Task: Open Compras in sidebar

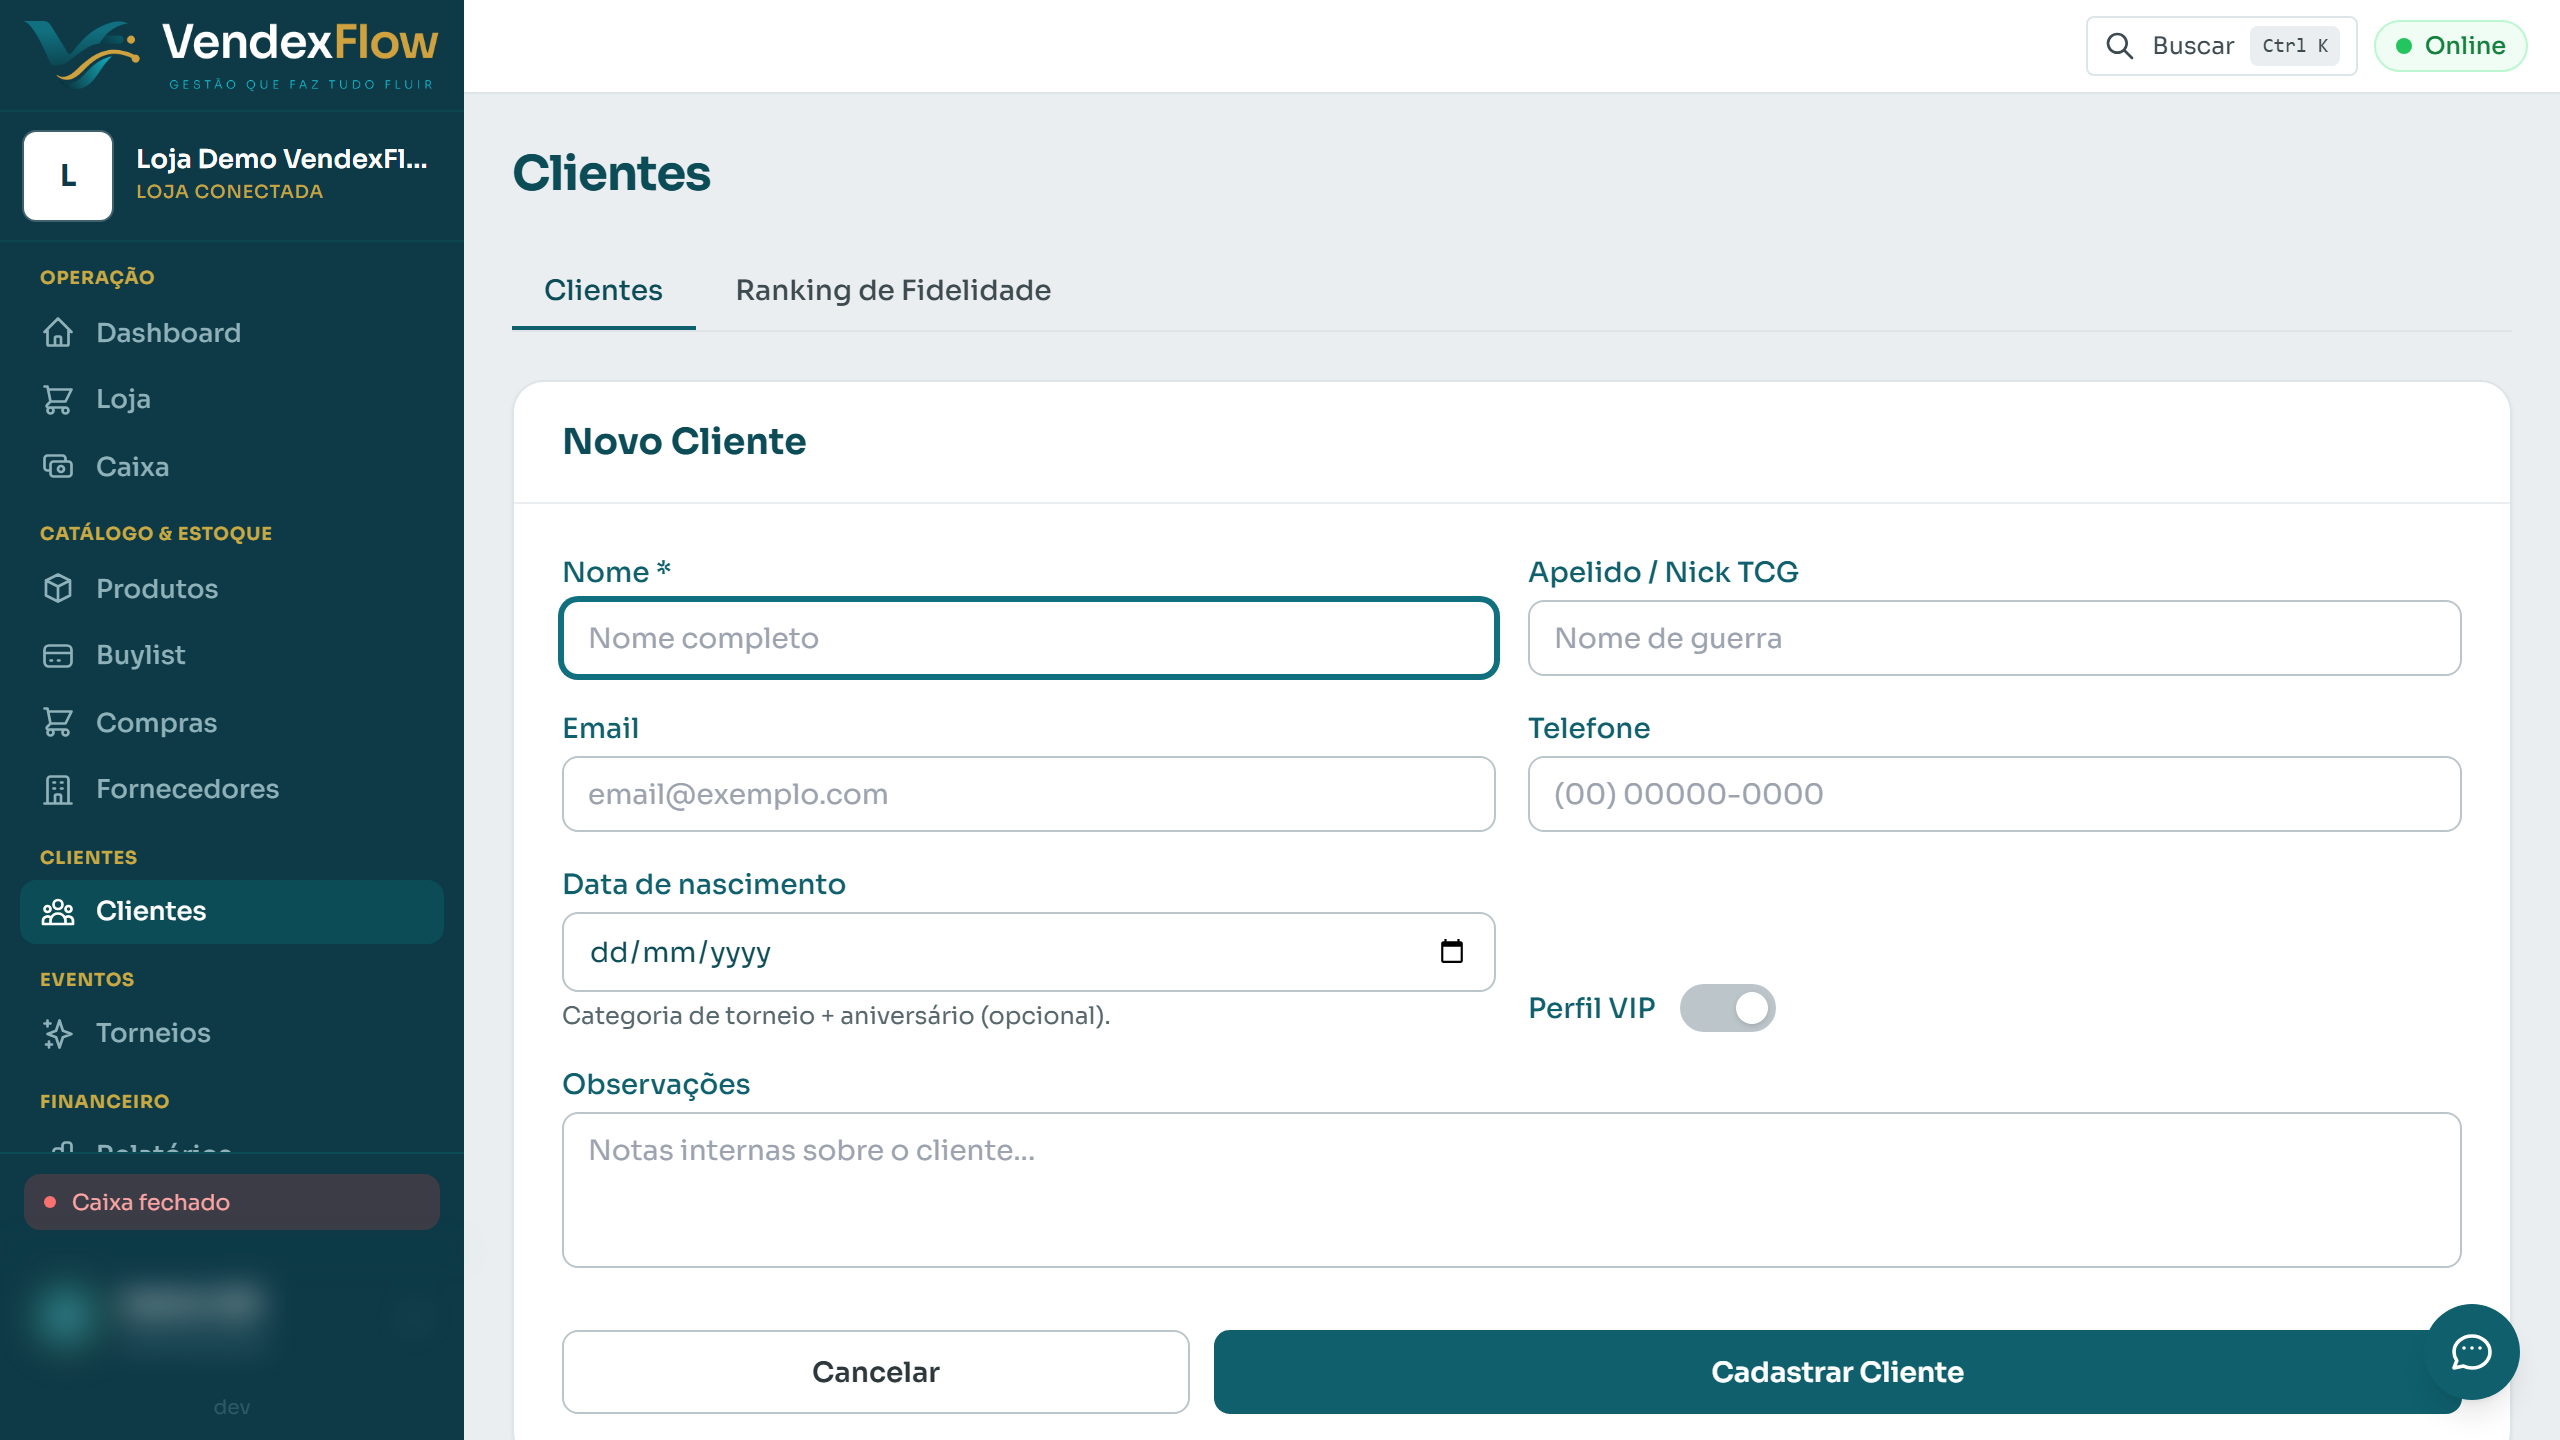Action: pos(232,723)
